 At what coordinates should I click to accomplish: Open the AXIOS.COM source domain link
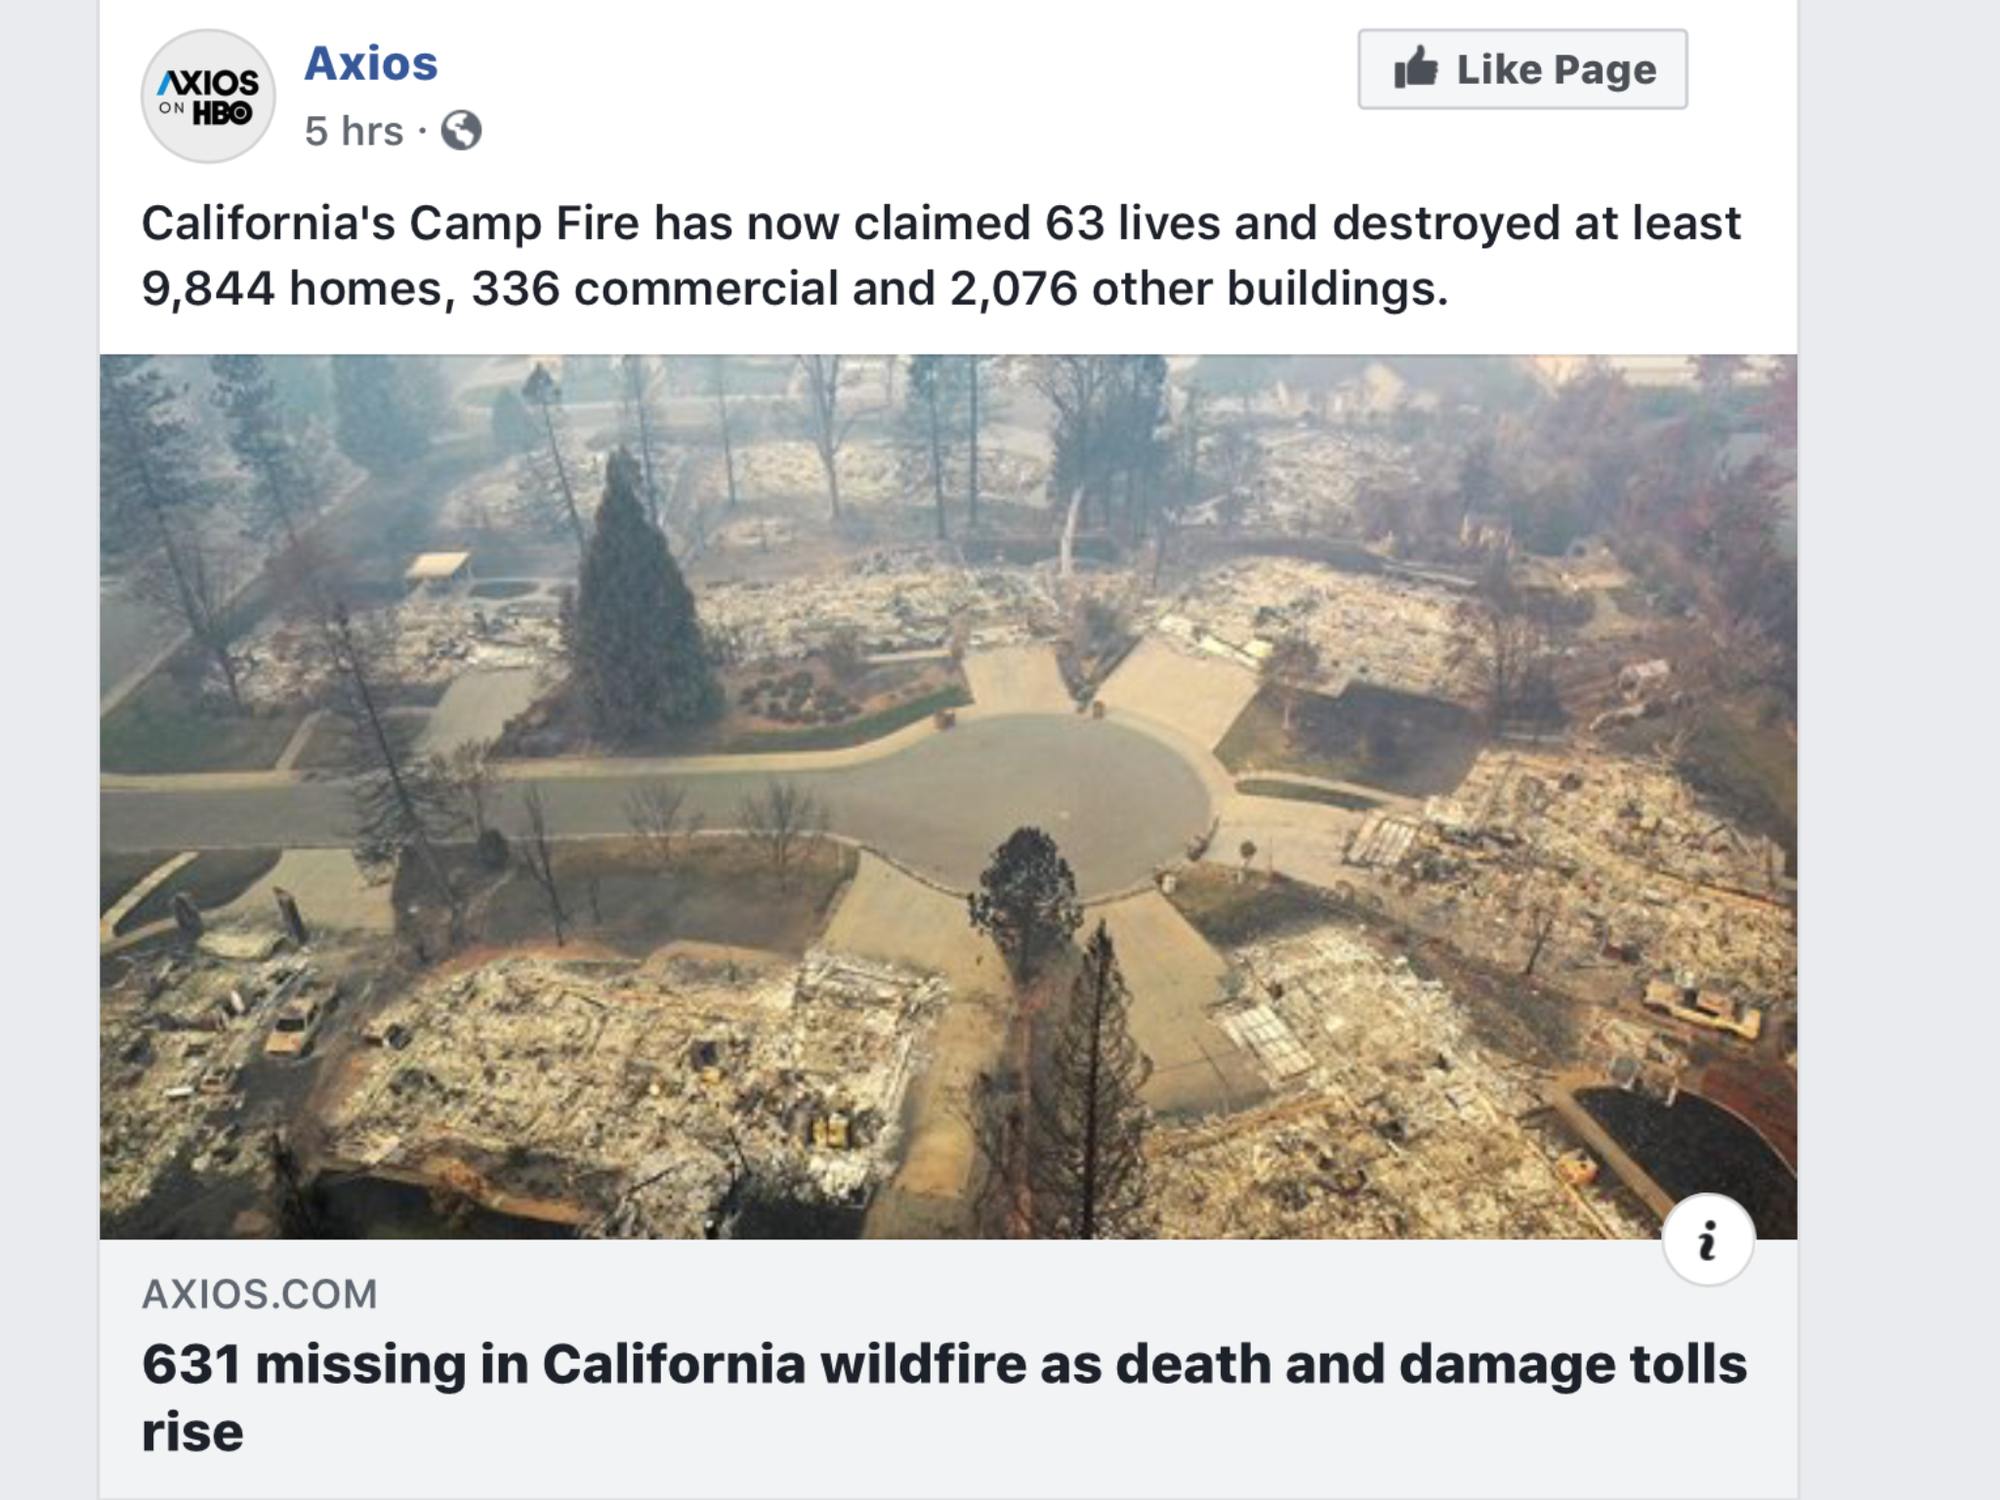(x=260, y=1294)
